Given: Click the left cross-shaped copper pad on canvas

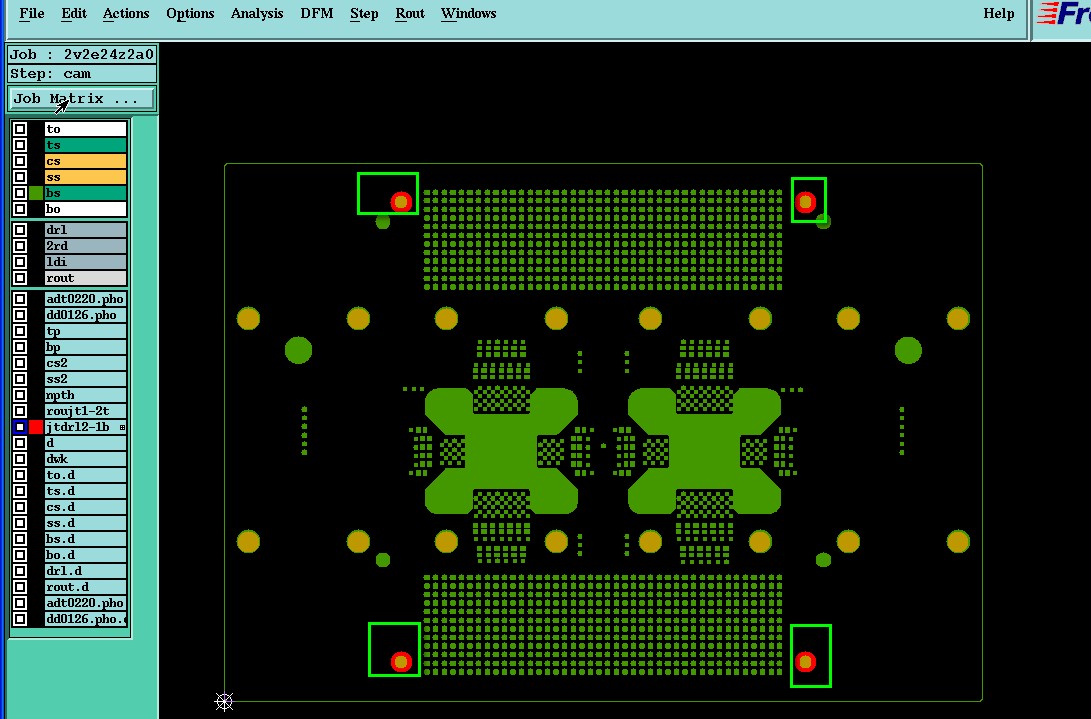Looking at the screenshot, I should point(501,451).
